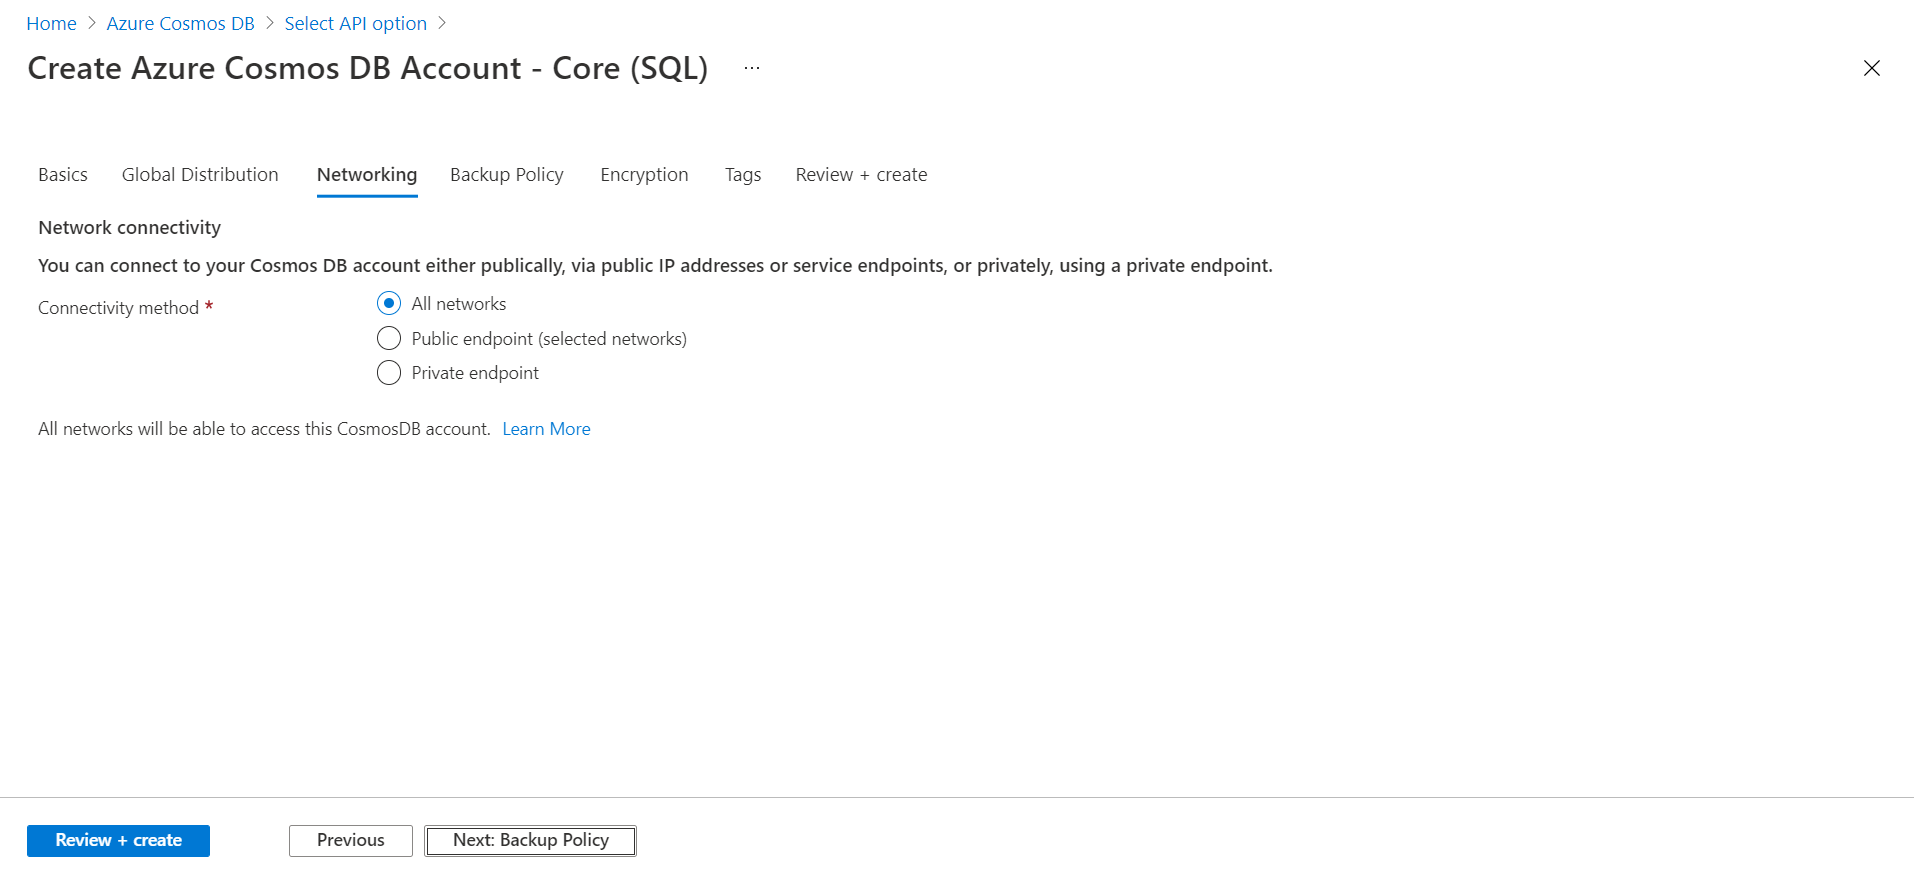Open the ellipsis more options menu

pyautogui.click(x=752, y=68)
